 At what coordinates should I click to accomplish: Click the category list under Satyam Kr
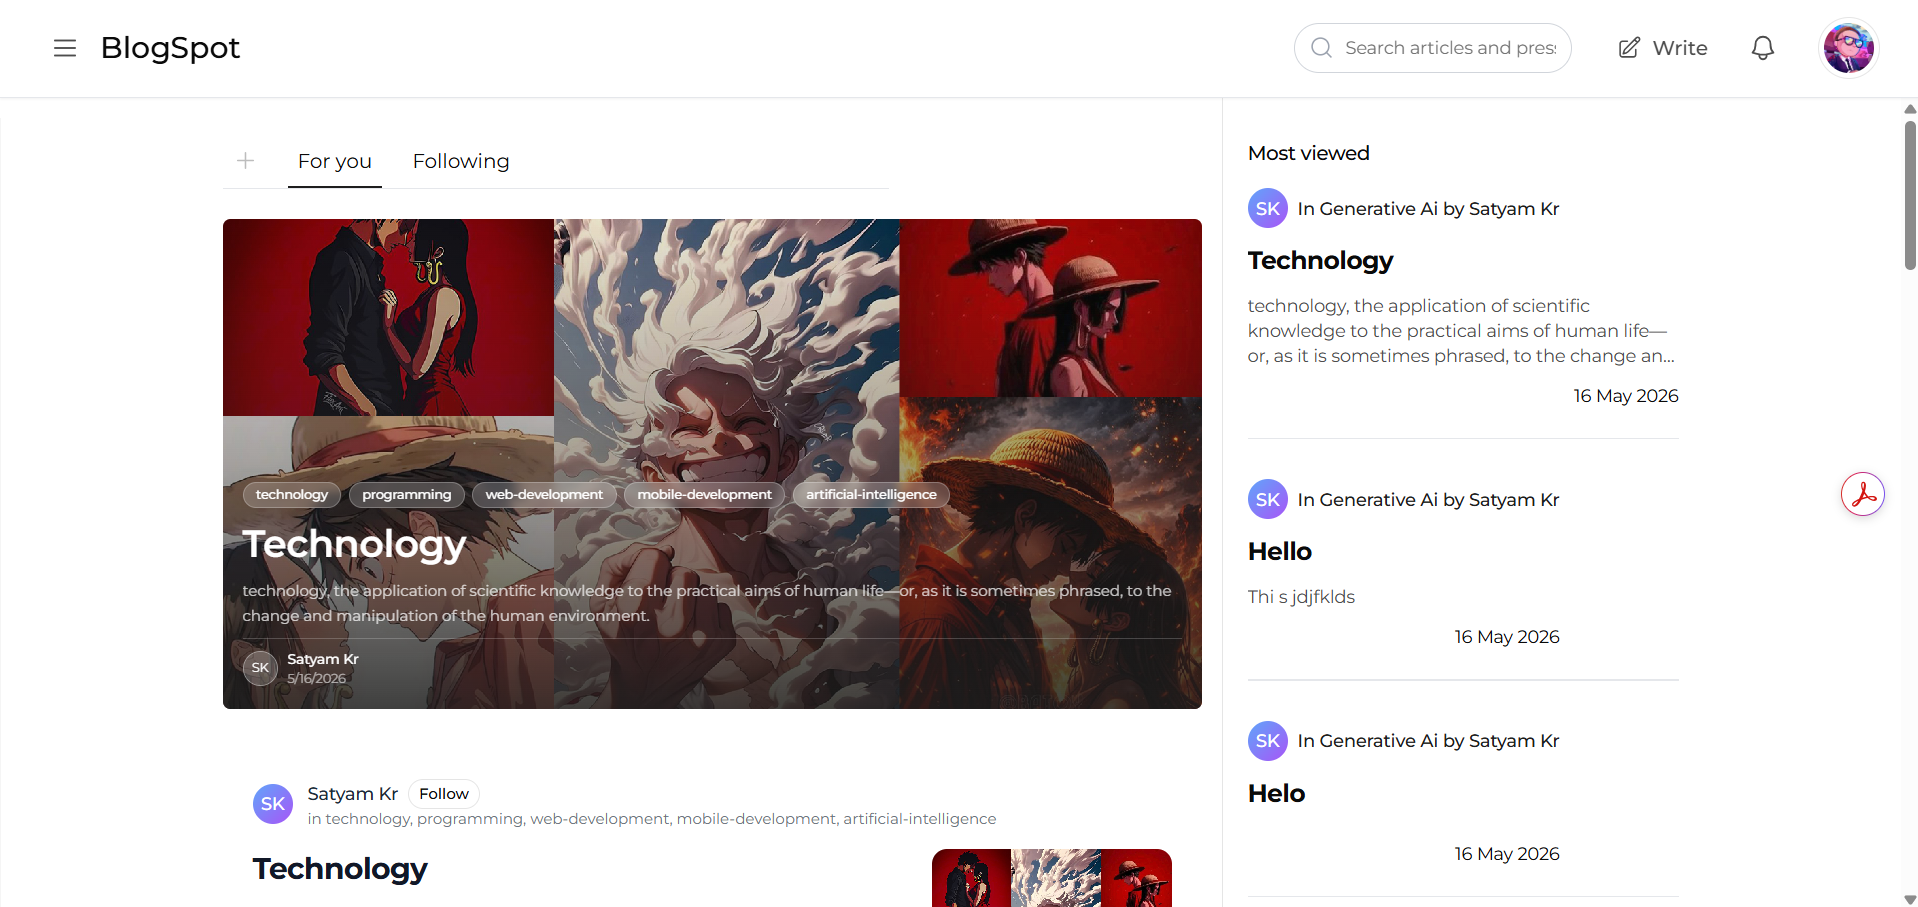click(652, 819)
